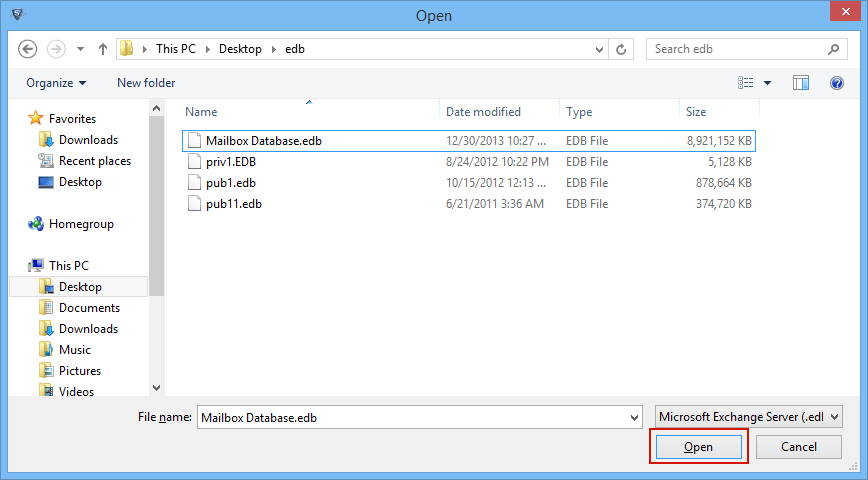Open the recent locations dropdown arrow
Viewport: 868px width, 480px height.
click(x=80, y=49)
